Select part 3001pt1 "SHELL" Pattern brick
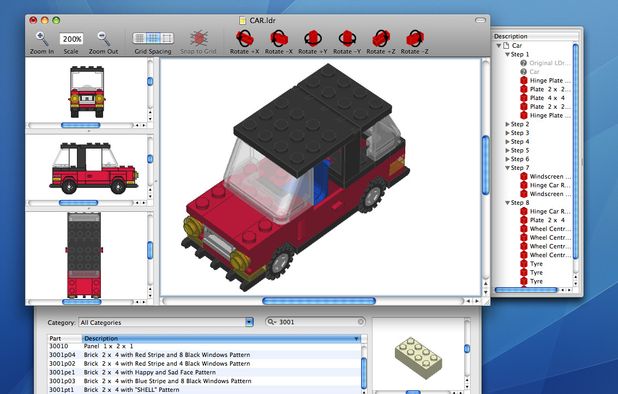 [x=204, y=390]
